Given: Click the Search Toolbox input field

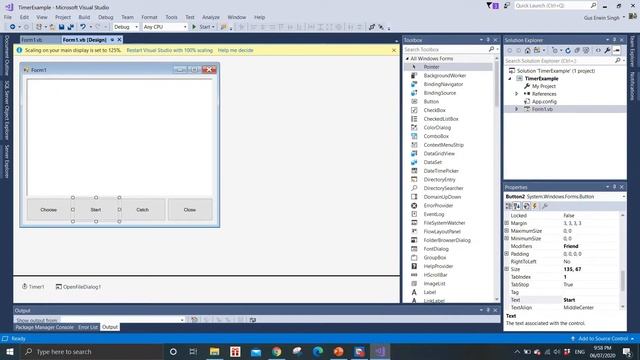Looking at the screenshot, I should [446, 49].
